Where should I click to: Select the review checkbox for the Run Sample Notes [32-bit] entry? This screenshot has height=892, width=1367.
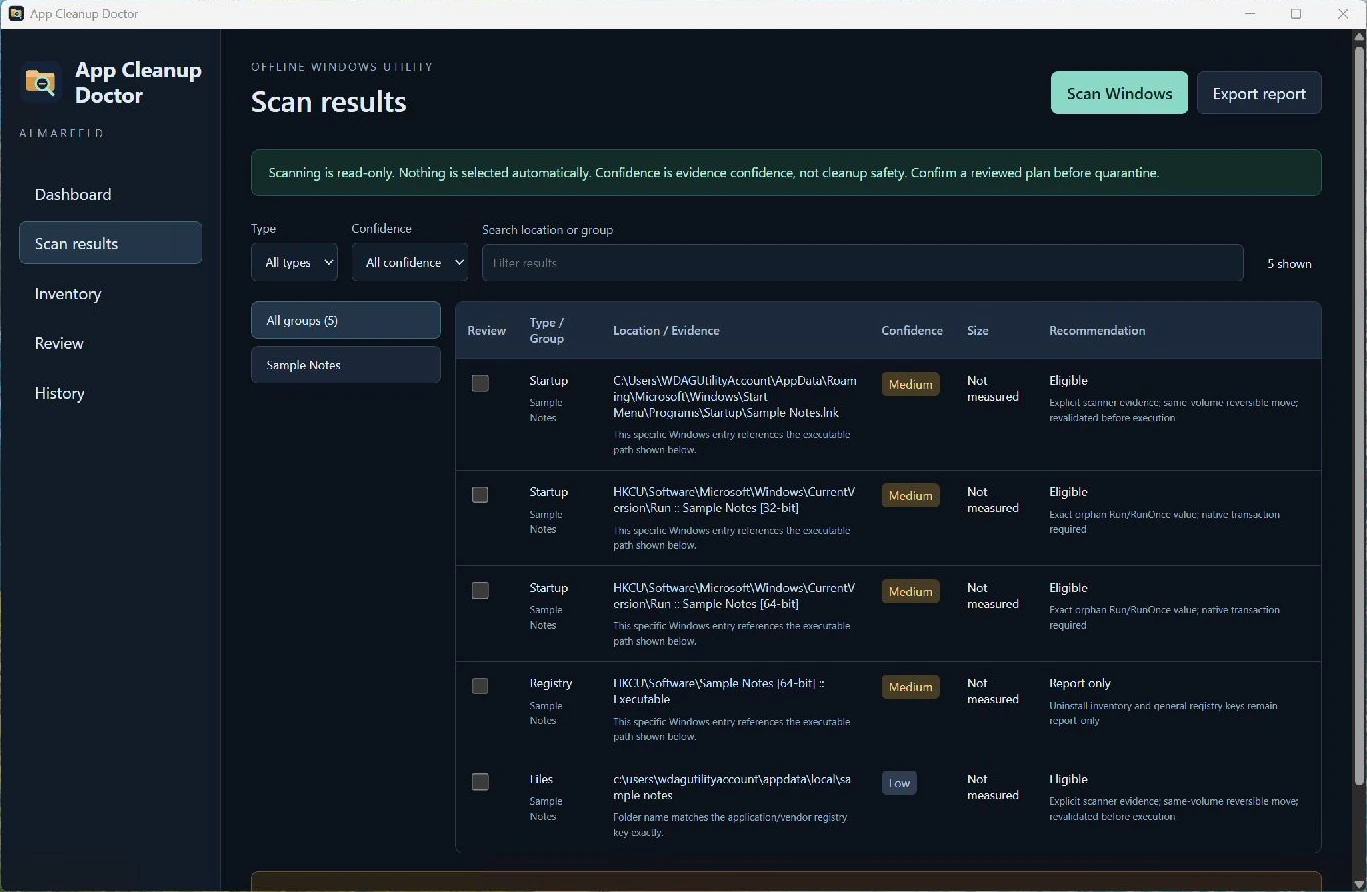click(480, 494)
